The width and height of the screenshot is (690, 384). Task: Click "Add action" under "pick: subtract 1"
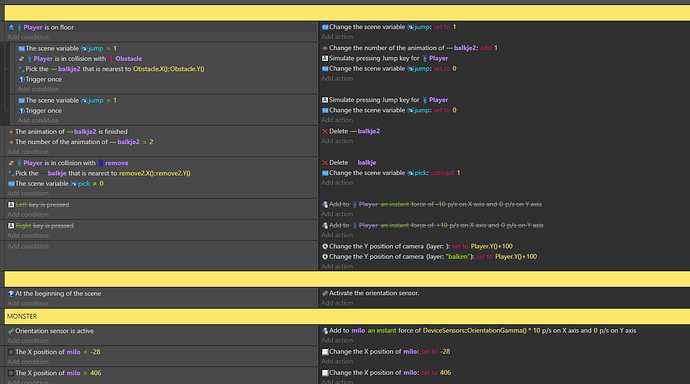pos(337,183)
